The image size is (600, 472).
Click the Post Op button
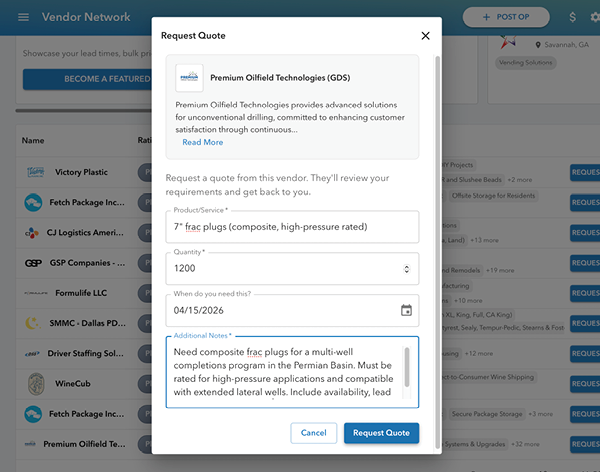tap(506, 17)
